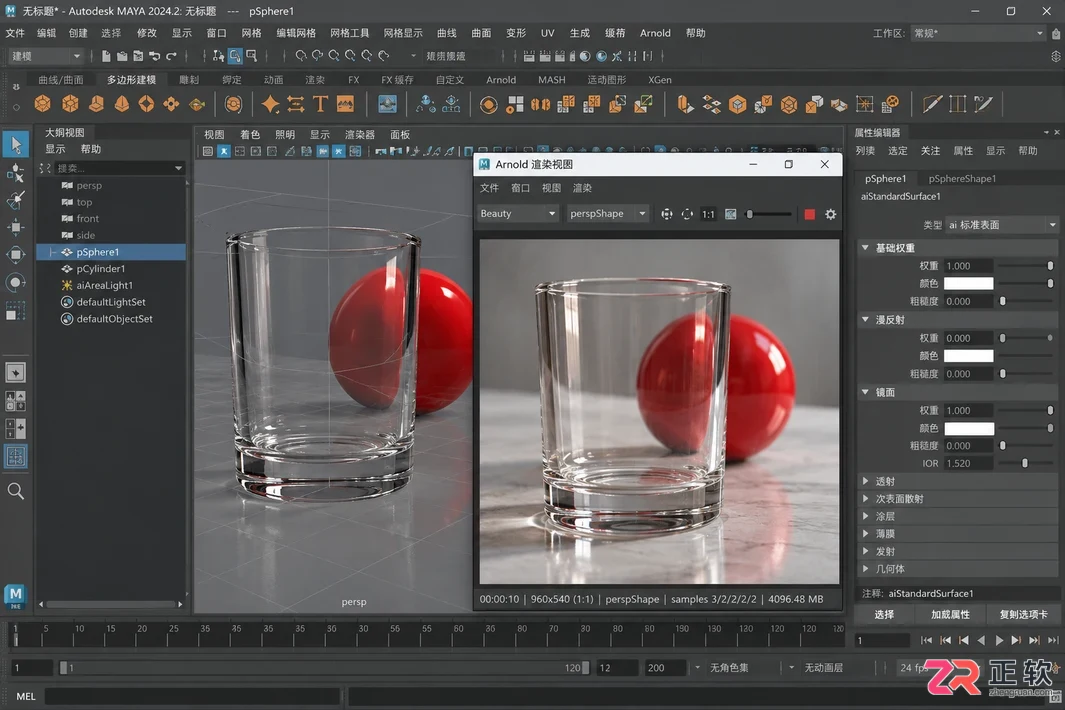Click the 镜面 颜色 color swatch
The width and height of the screenshot is (1065, 710).
(969, 428)
